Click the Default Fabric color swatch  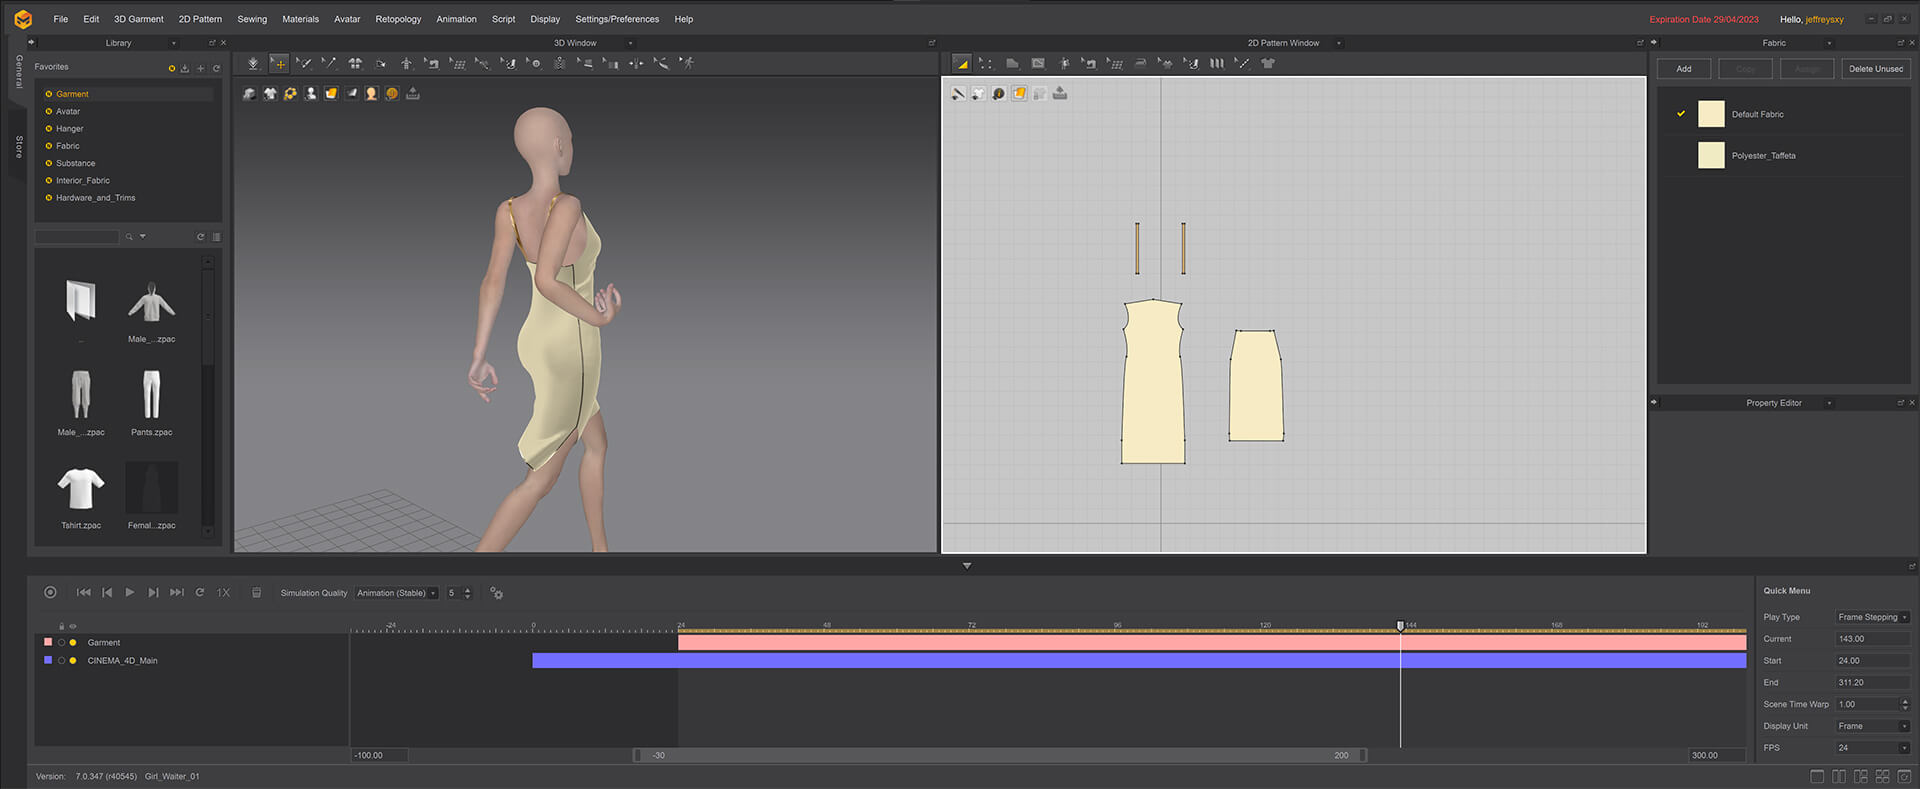1711,114
